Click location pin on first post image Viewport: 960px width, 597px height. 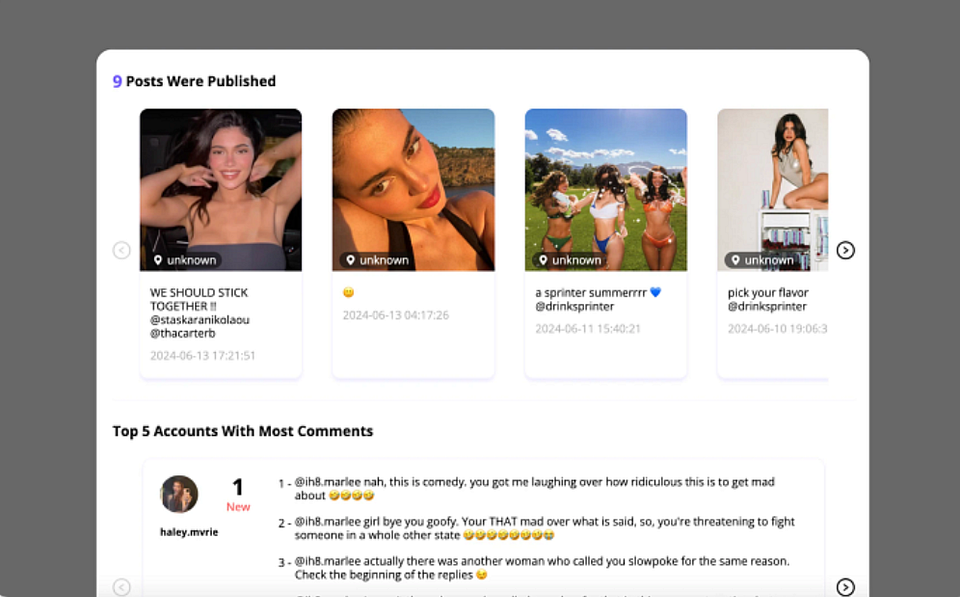click(158, 260)
